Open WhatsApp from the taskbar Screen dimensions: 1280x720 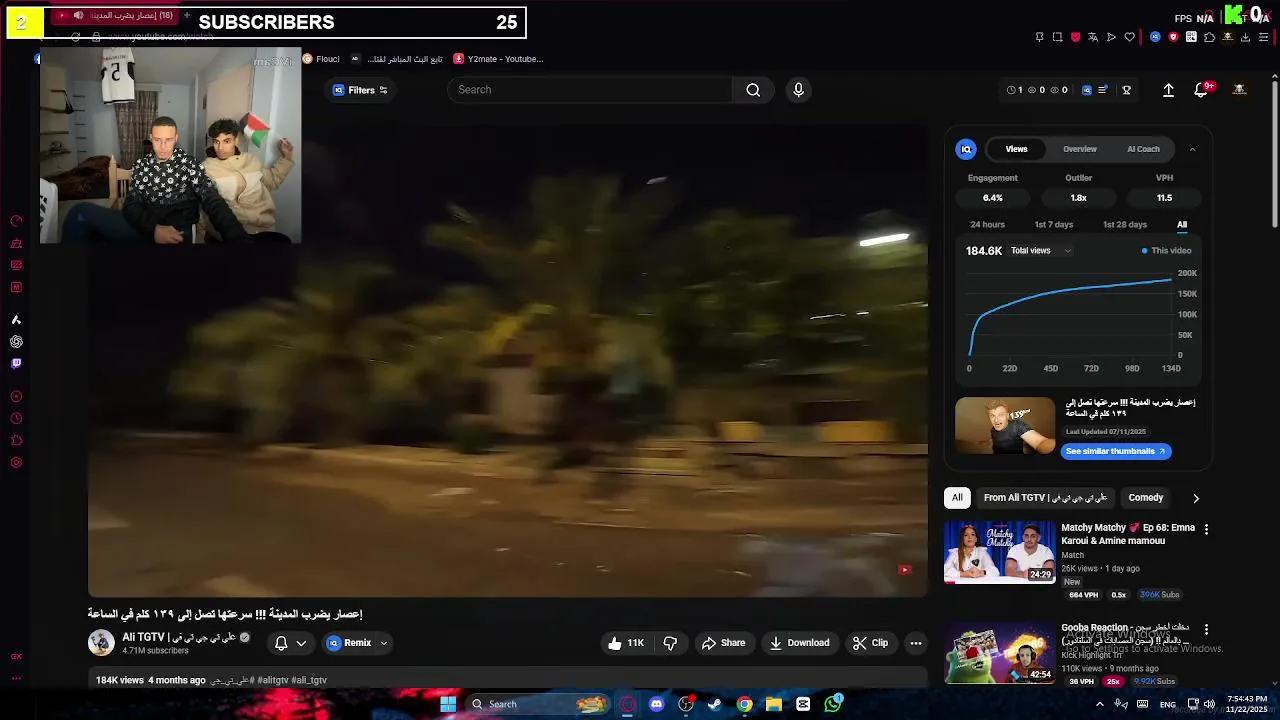click(833, 704)
